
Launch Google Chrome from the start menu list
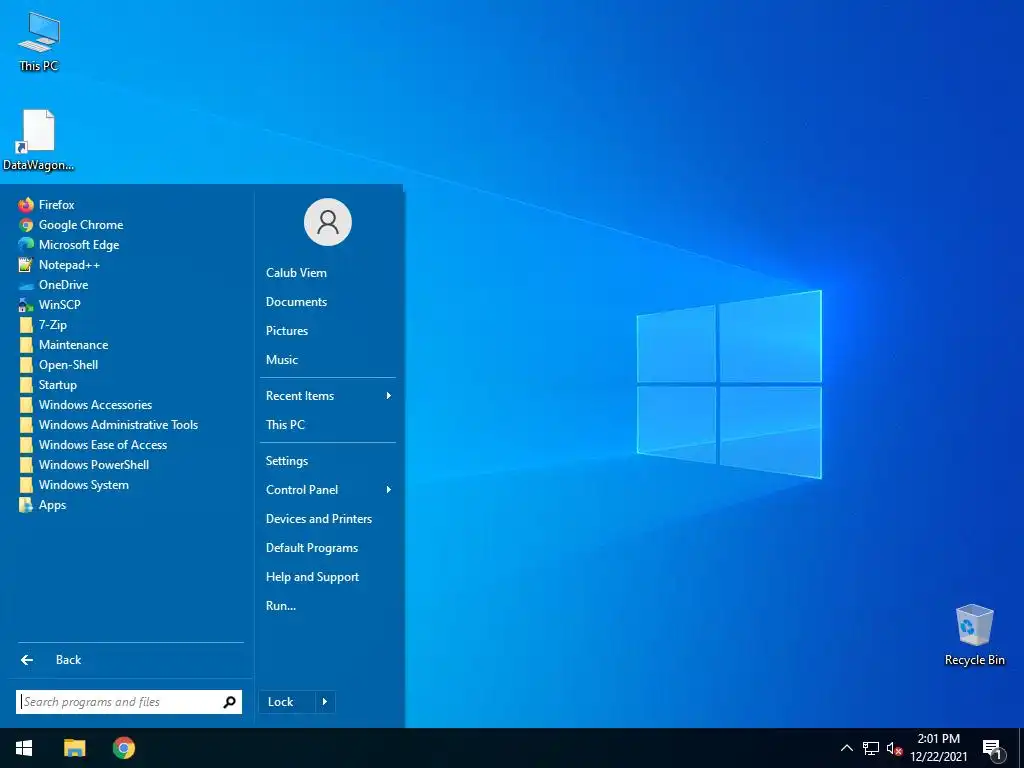tap(71, 225)
